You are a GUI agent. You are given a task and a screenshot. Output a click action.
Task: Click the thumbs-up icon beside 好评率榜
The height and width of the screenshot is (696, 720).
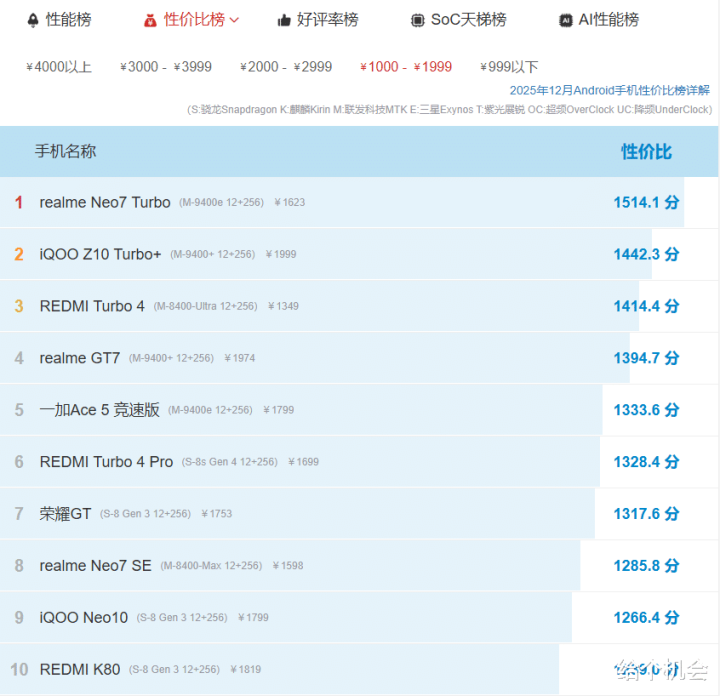tap(284, 21)
